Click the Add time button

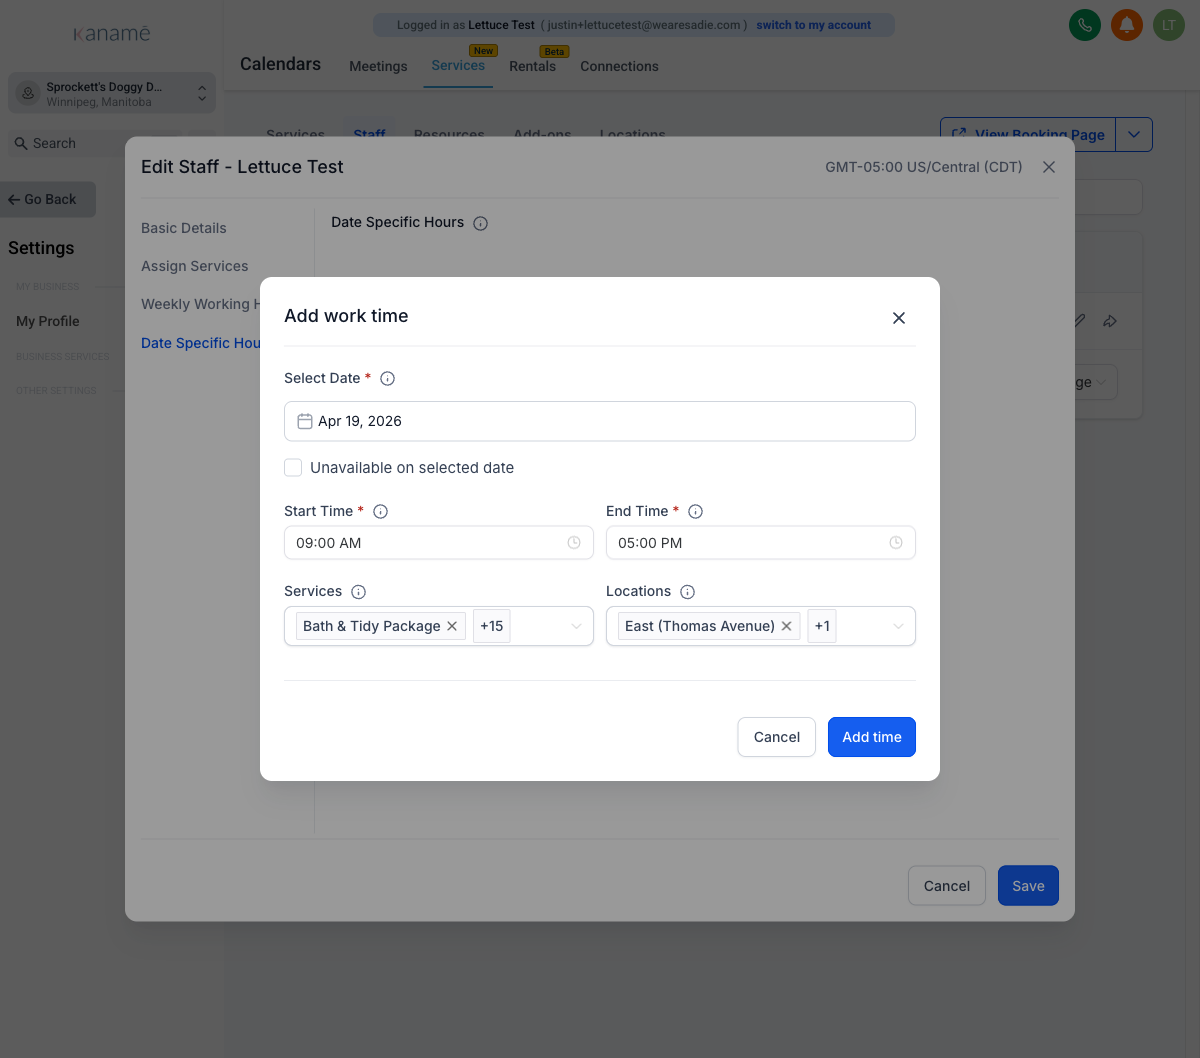(x=872, y=737)
